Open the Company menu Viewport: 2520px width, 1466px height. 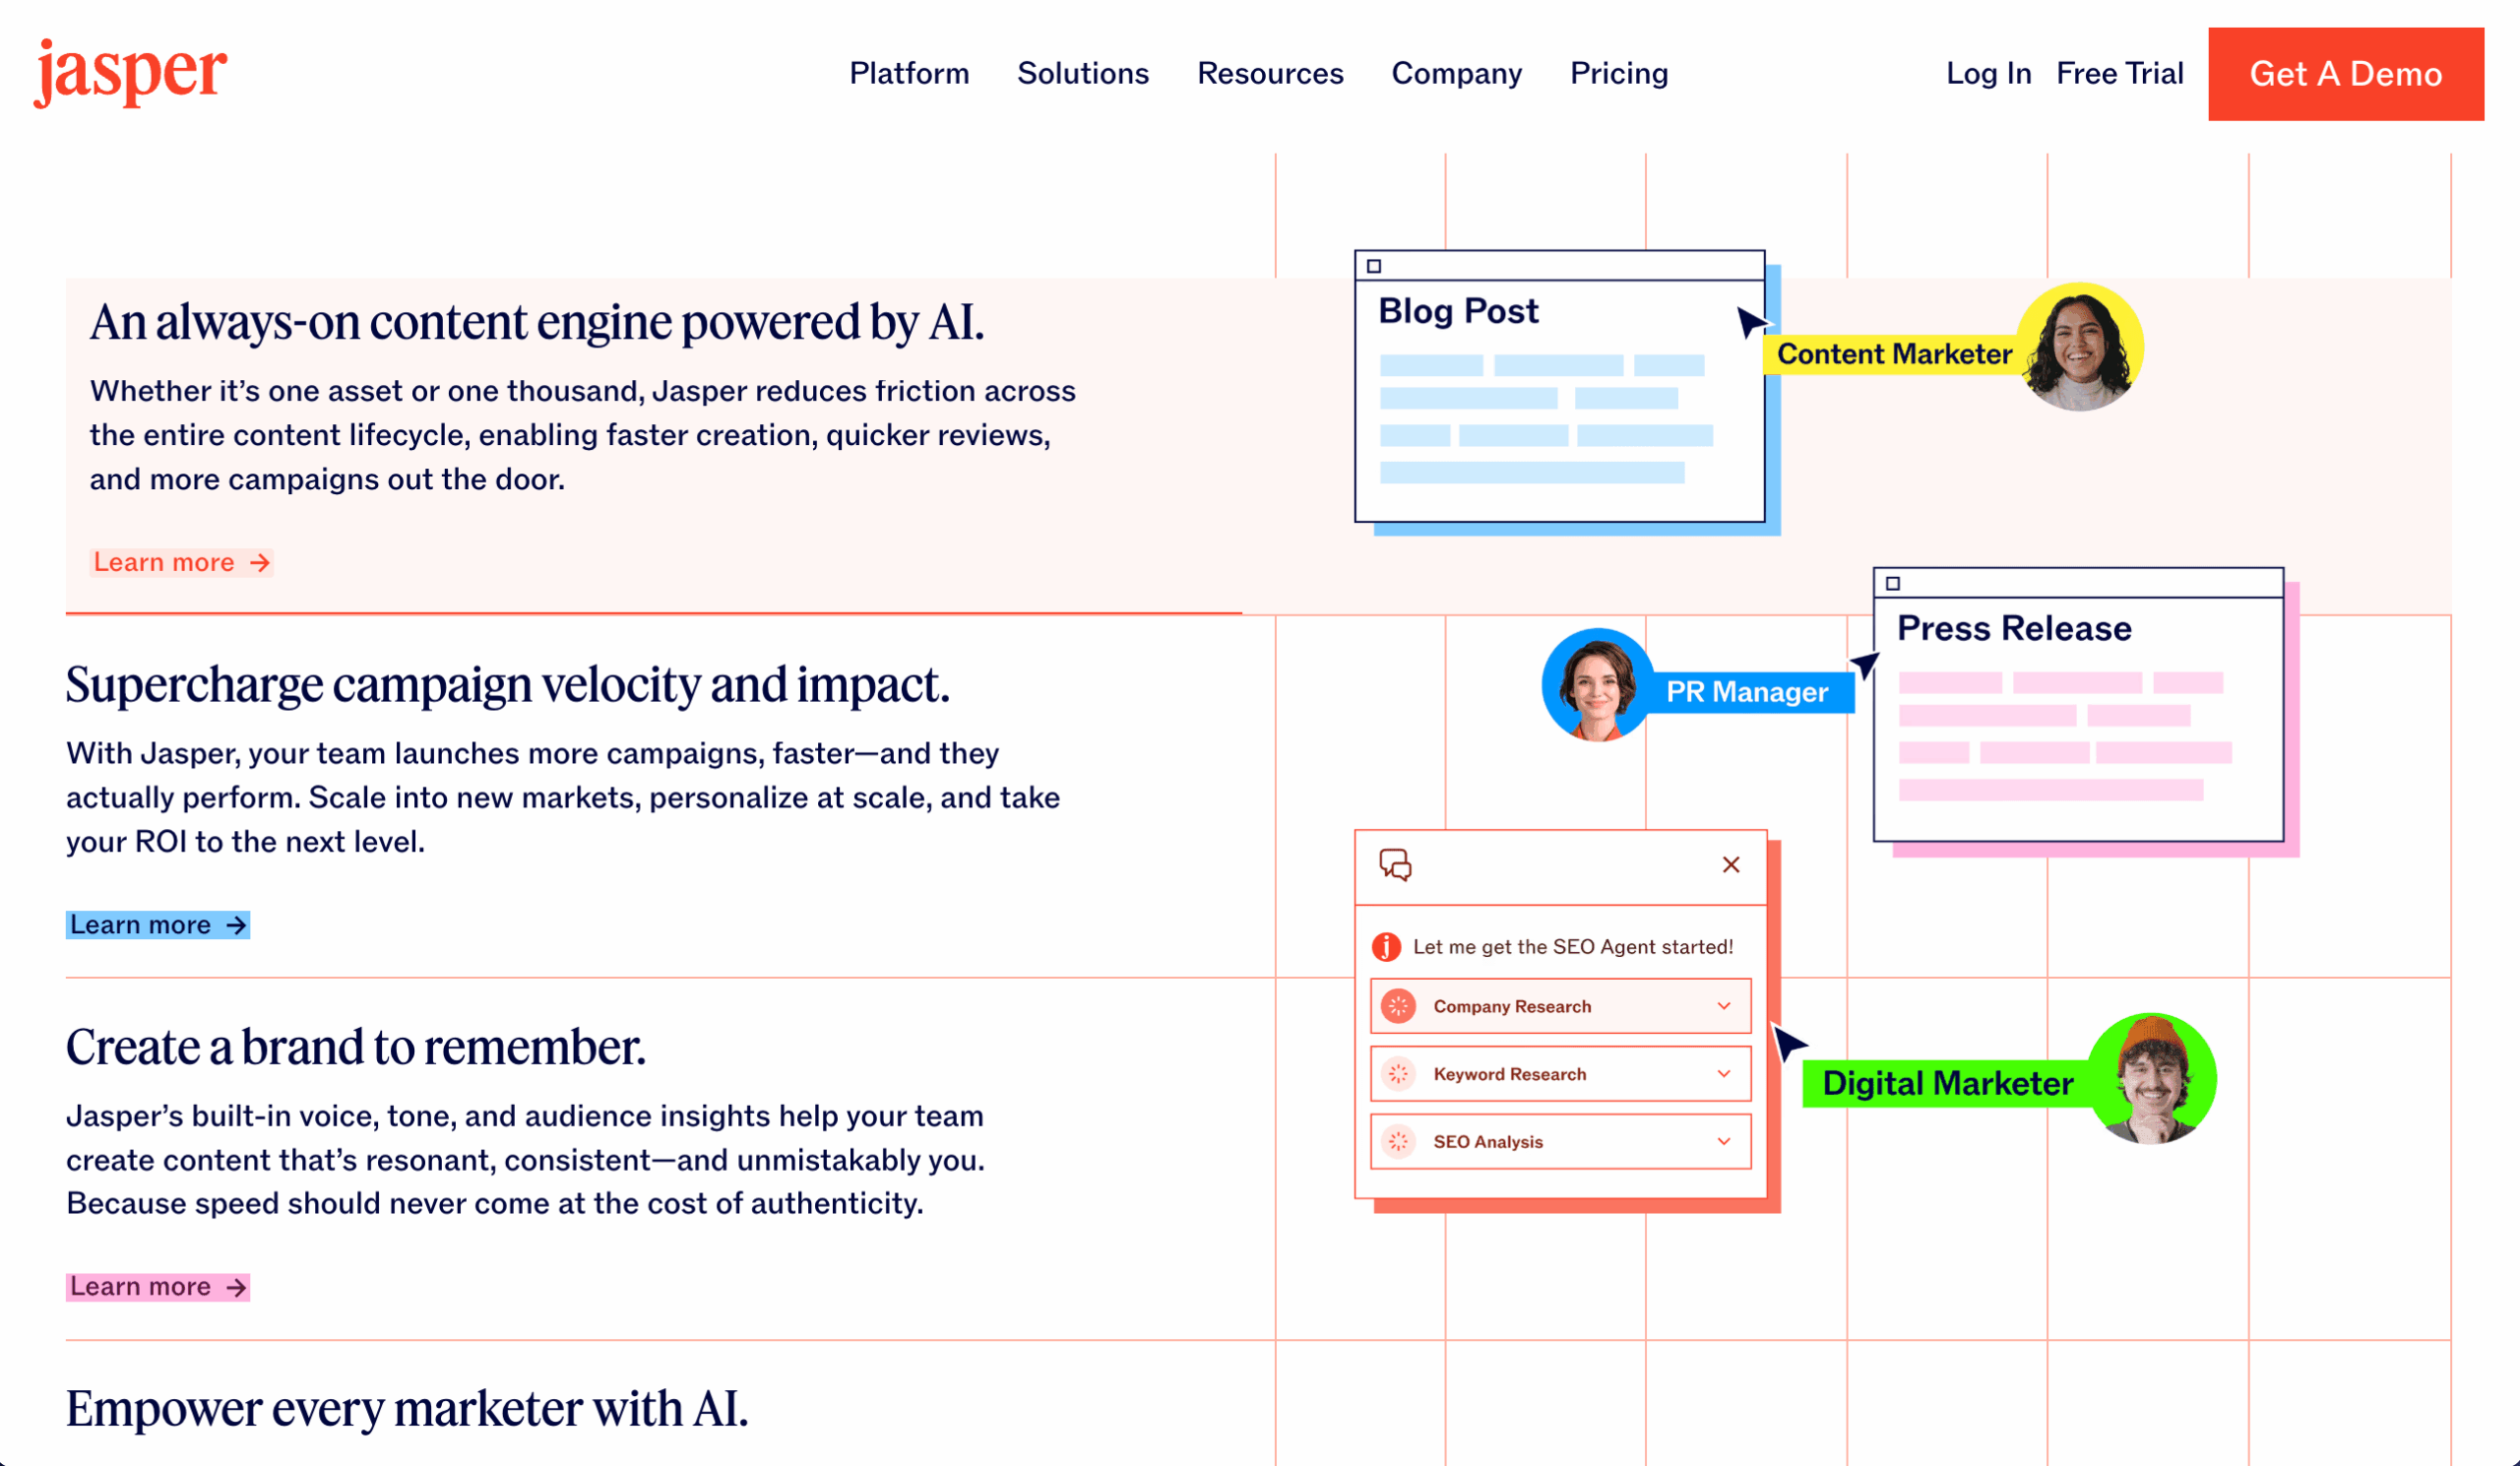coord(1457,73)
